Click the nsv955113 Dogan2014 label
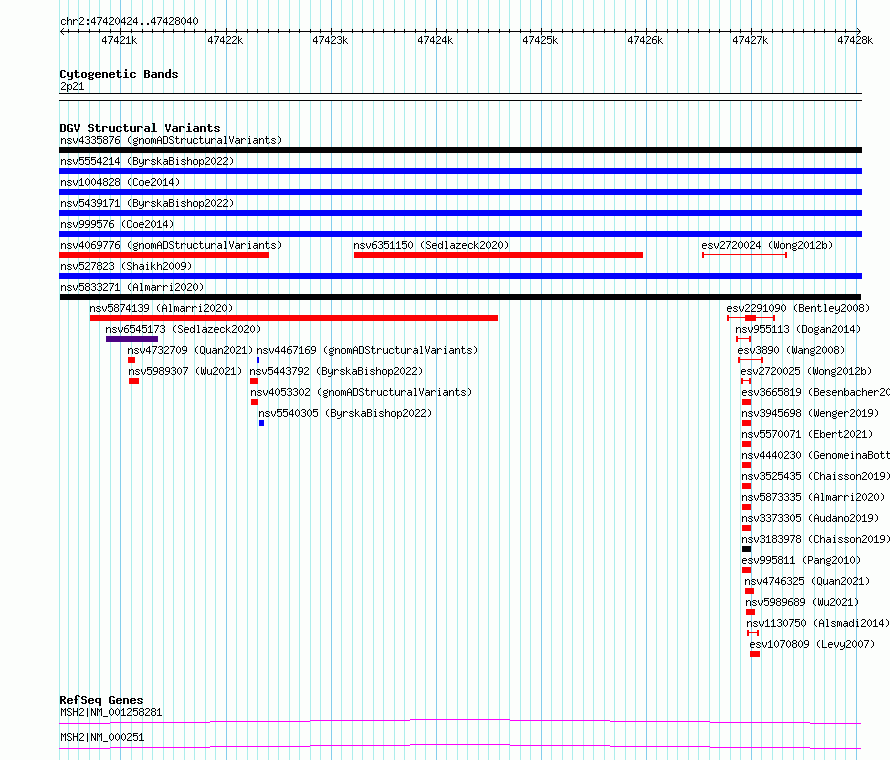890x760 pixels. point(798,329)
